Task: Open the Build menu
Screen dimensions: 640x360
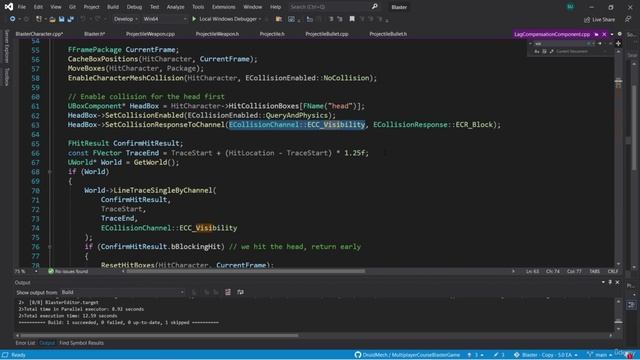Action: (113, 7)
